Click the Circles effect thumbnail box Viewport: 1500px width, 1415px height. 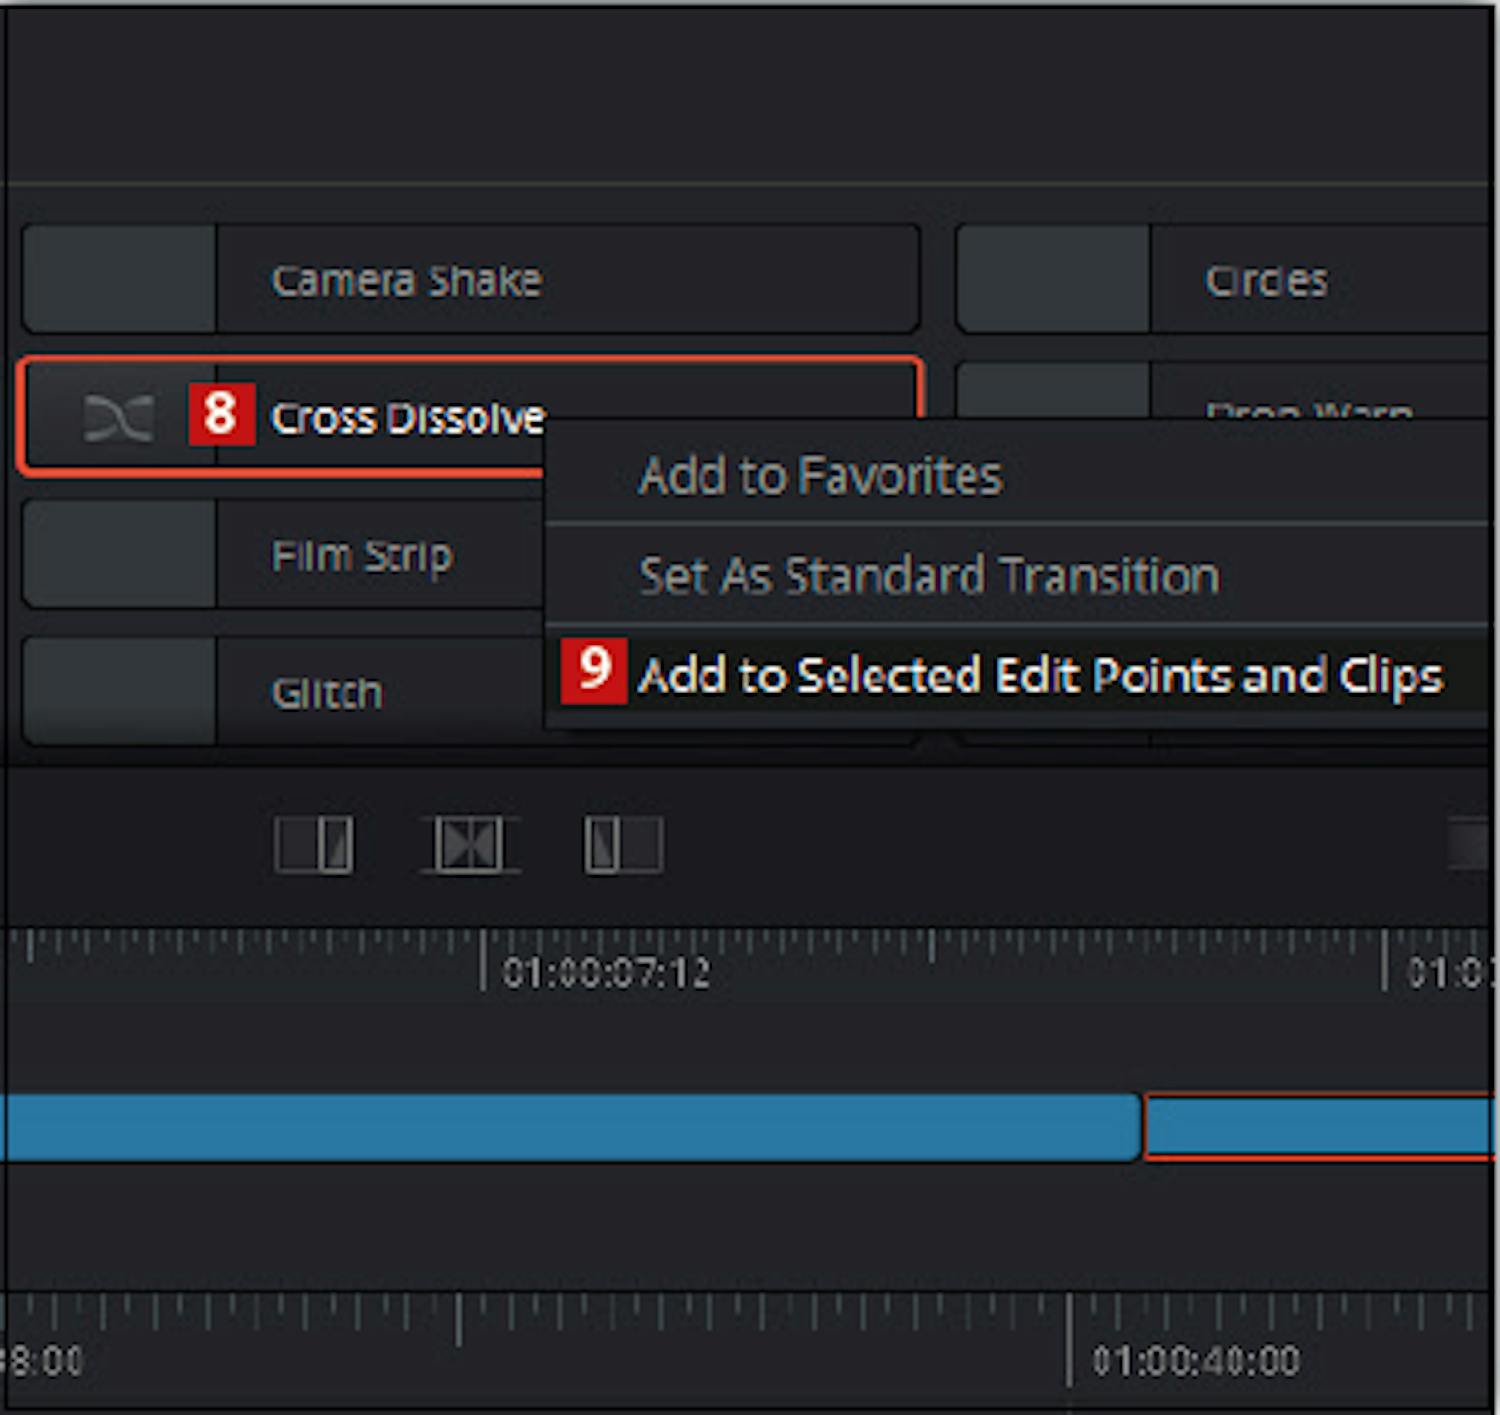1052,279
